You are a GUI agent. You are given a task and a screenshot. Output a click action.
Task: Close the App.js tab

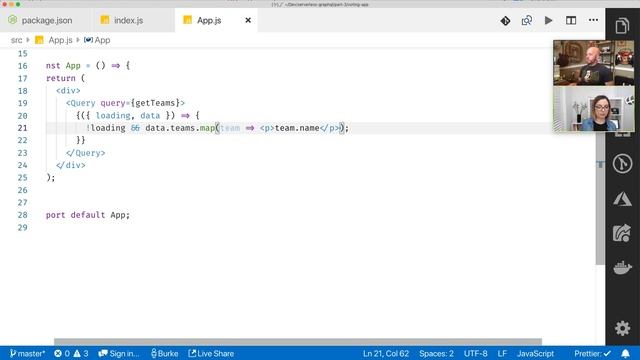(248, 20)
